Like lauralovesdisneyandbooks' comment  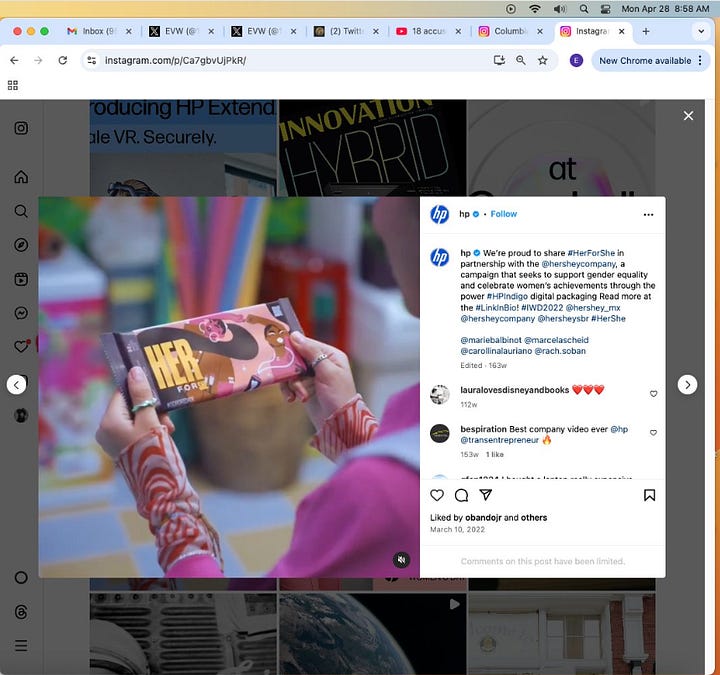(x=653, y=394)
